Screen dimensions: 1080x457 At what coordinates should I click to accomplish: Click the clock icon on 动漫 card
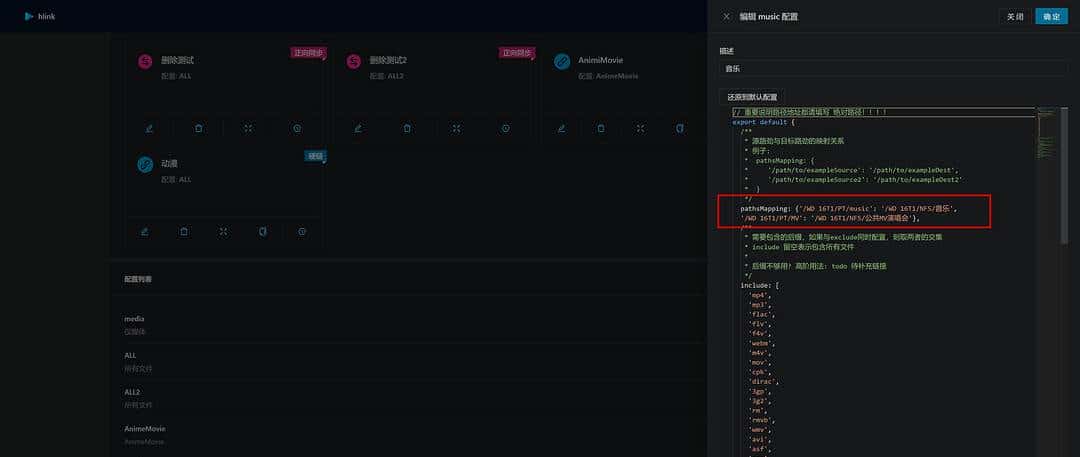coord(302,232)
